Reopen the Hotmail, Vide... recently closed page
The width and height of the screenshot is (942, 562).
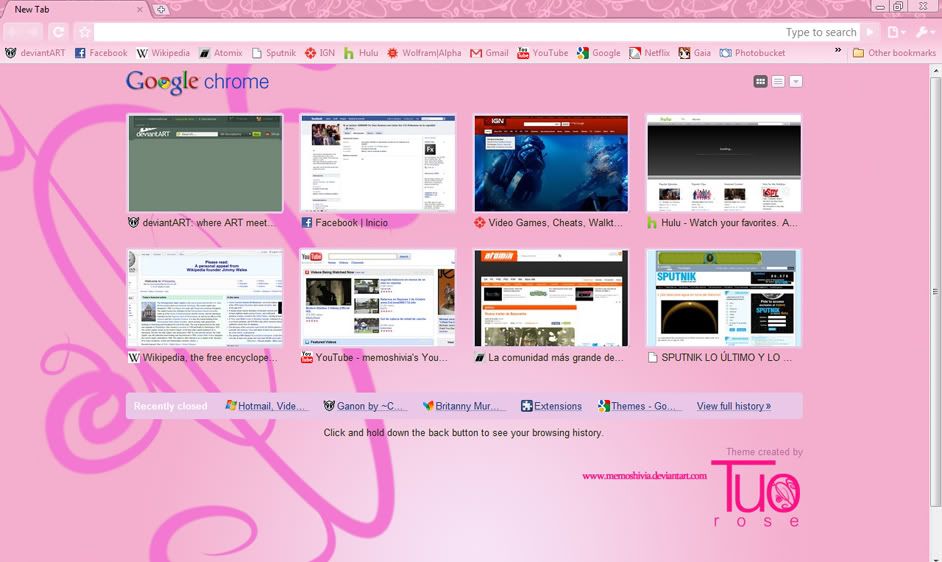pos(266,406)
